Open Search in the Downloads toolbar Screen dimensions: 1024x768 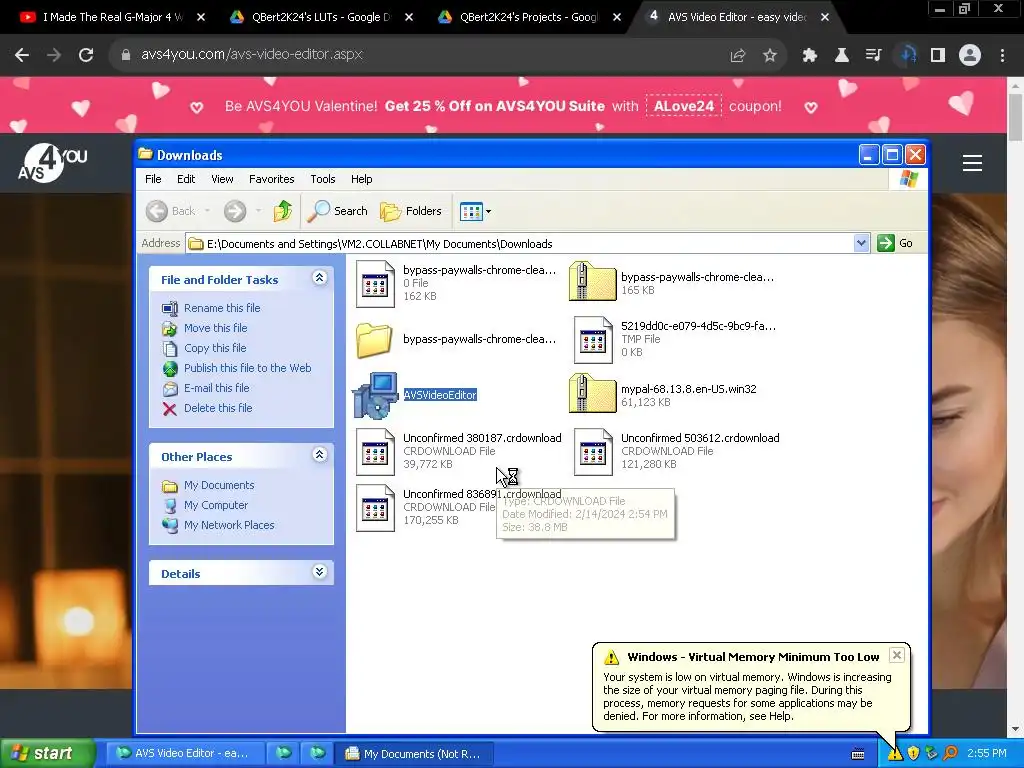point(338,211)
